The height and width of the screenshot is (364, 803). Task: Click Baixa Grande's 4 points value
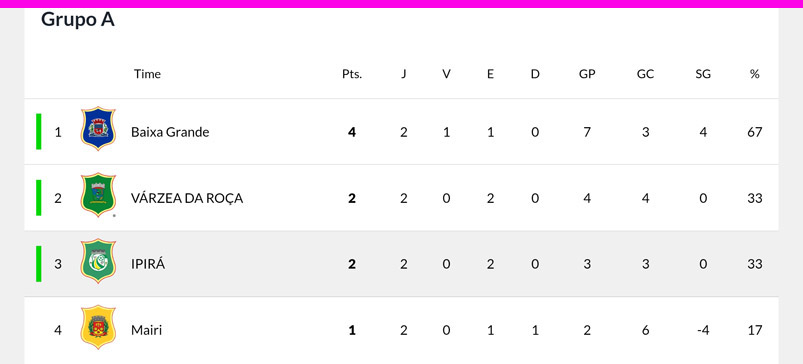[352, 132]
